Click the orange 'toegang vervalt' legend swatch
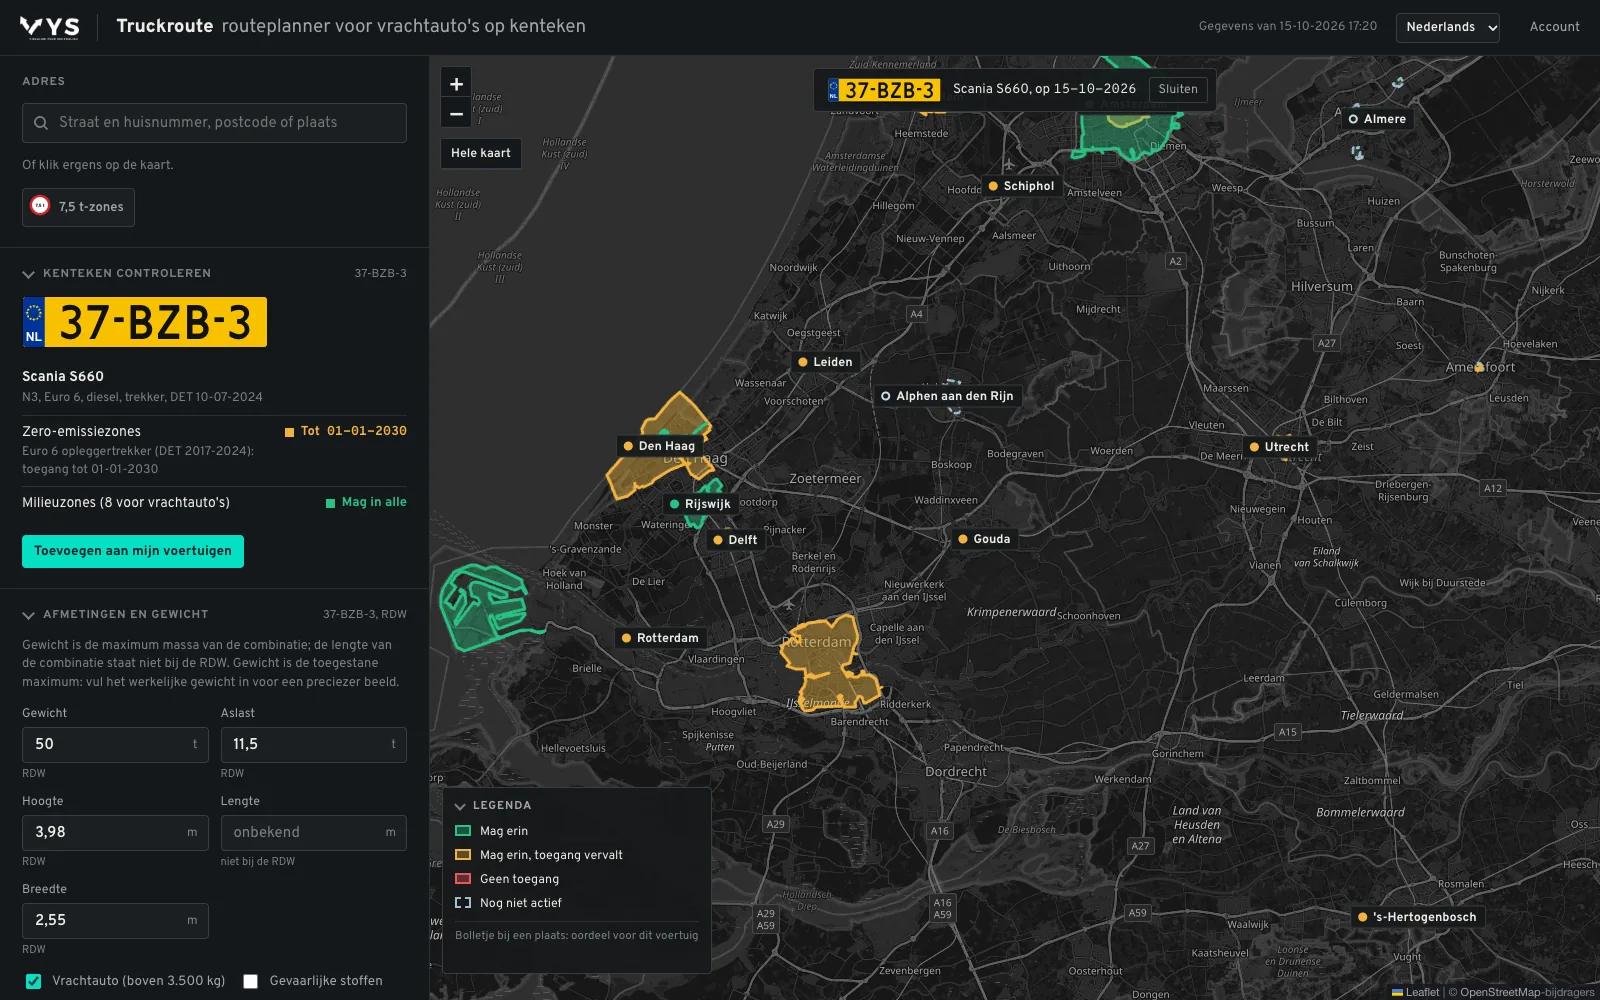This screenshot has width=1600, height=1000. point(463,855)
